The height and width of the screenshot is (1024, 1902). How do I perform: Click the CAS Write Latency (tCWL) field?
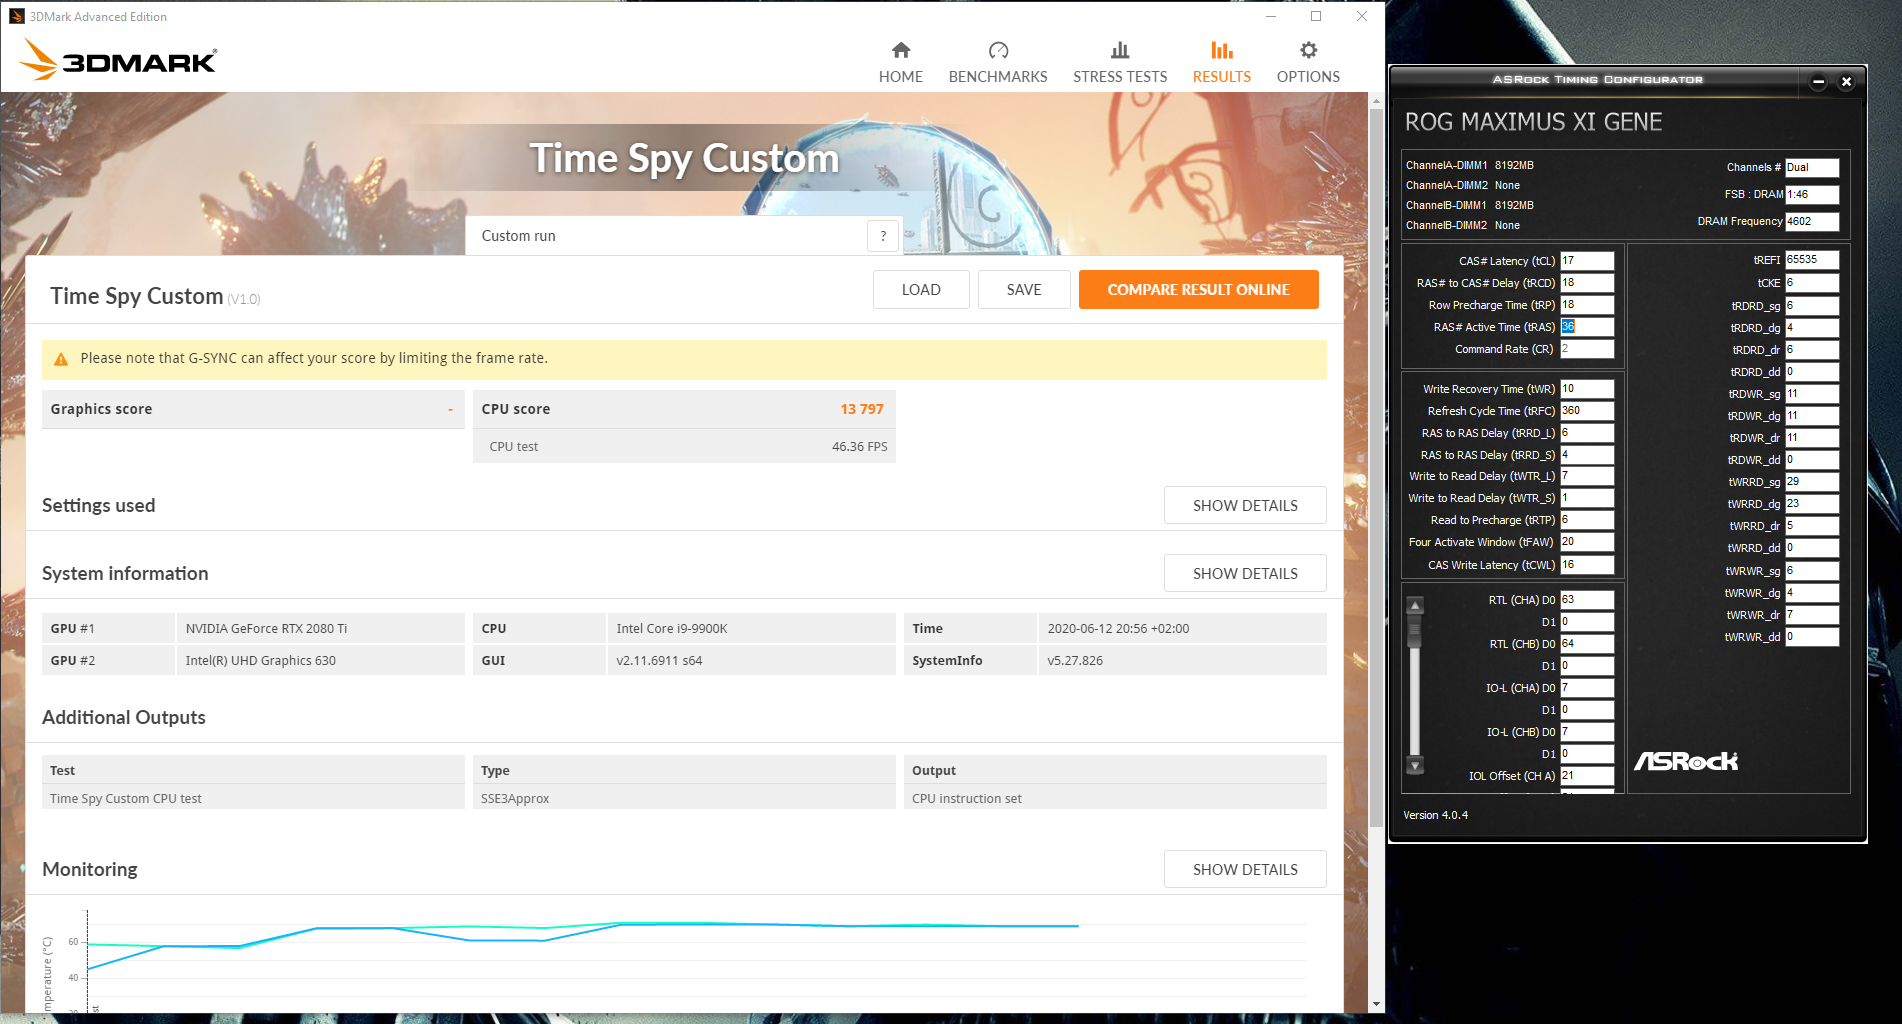point(1587,565)
